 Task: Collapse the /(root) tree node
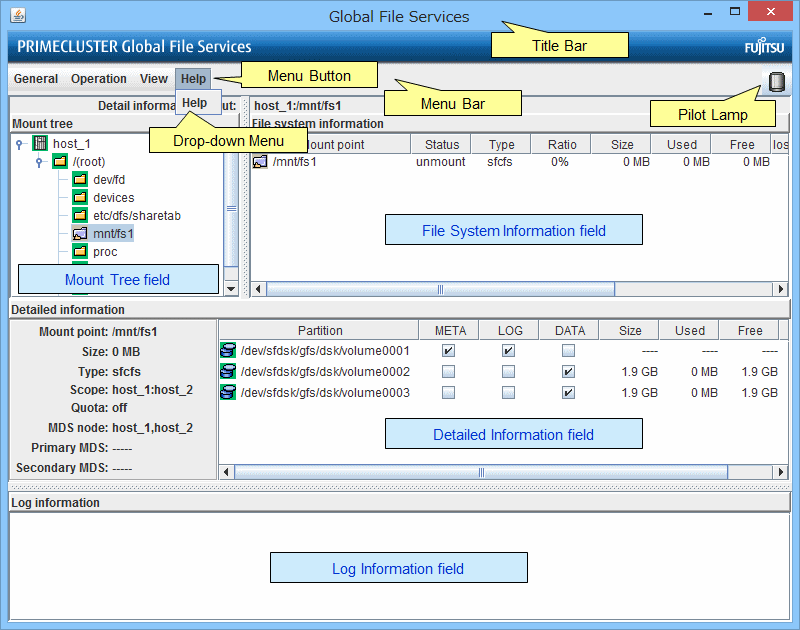pos(39,162)
